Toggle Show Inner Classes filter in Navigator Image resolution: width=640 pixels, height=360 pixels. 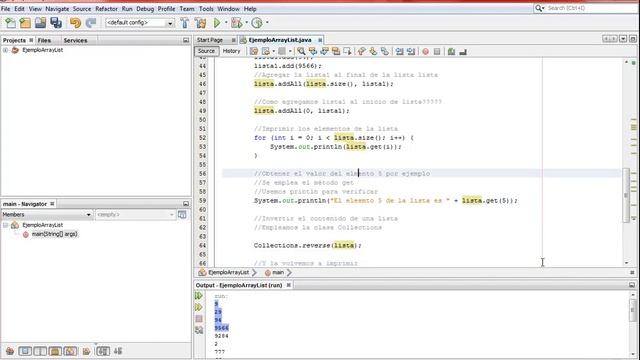click(70, 351)
